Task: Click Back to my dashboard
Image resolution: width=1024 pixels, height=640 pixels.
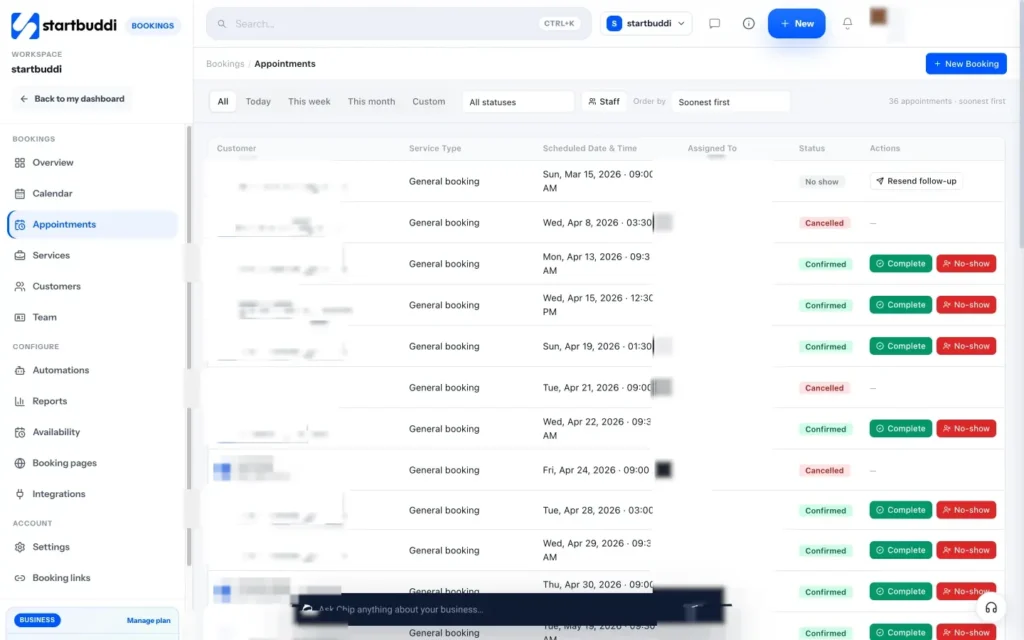Action: pos(72,99)
